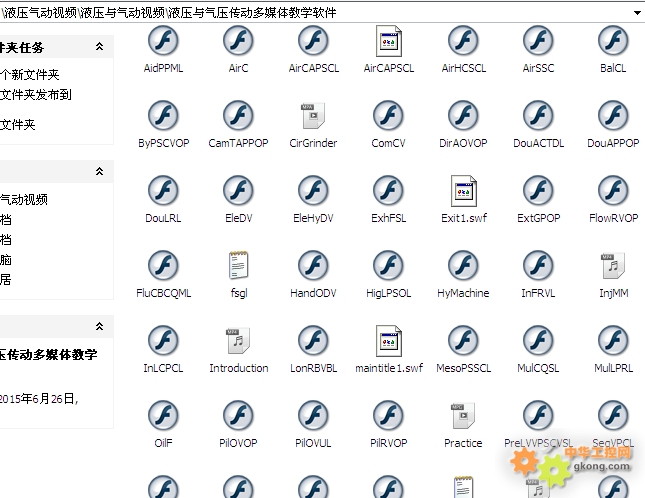Select the ExtGPOP Flash file icon
Image resolution: width=645 pixels, height=498 pixels.
pos(538,190)
